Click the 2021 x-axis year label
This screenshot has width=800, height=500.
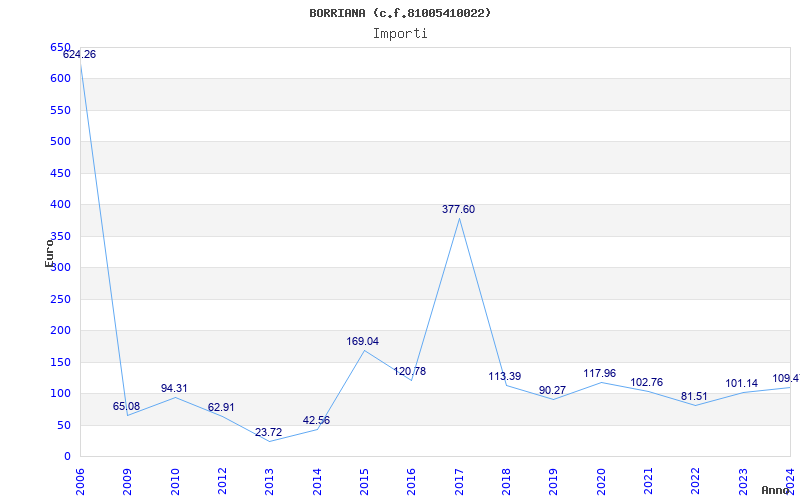point(648,482)
